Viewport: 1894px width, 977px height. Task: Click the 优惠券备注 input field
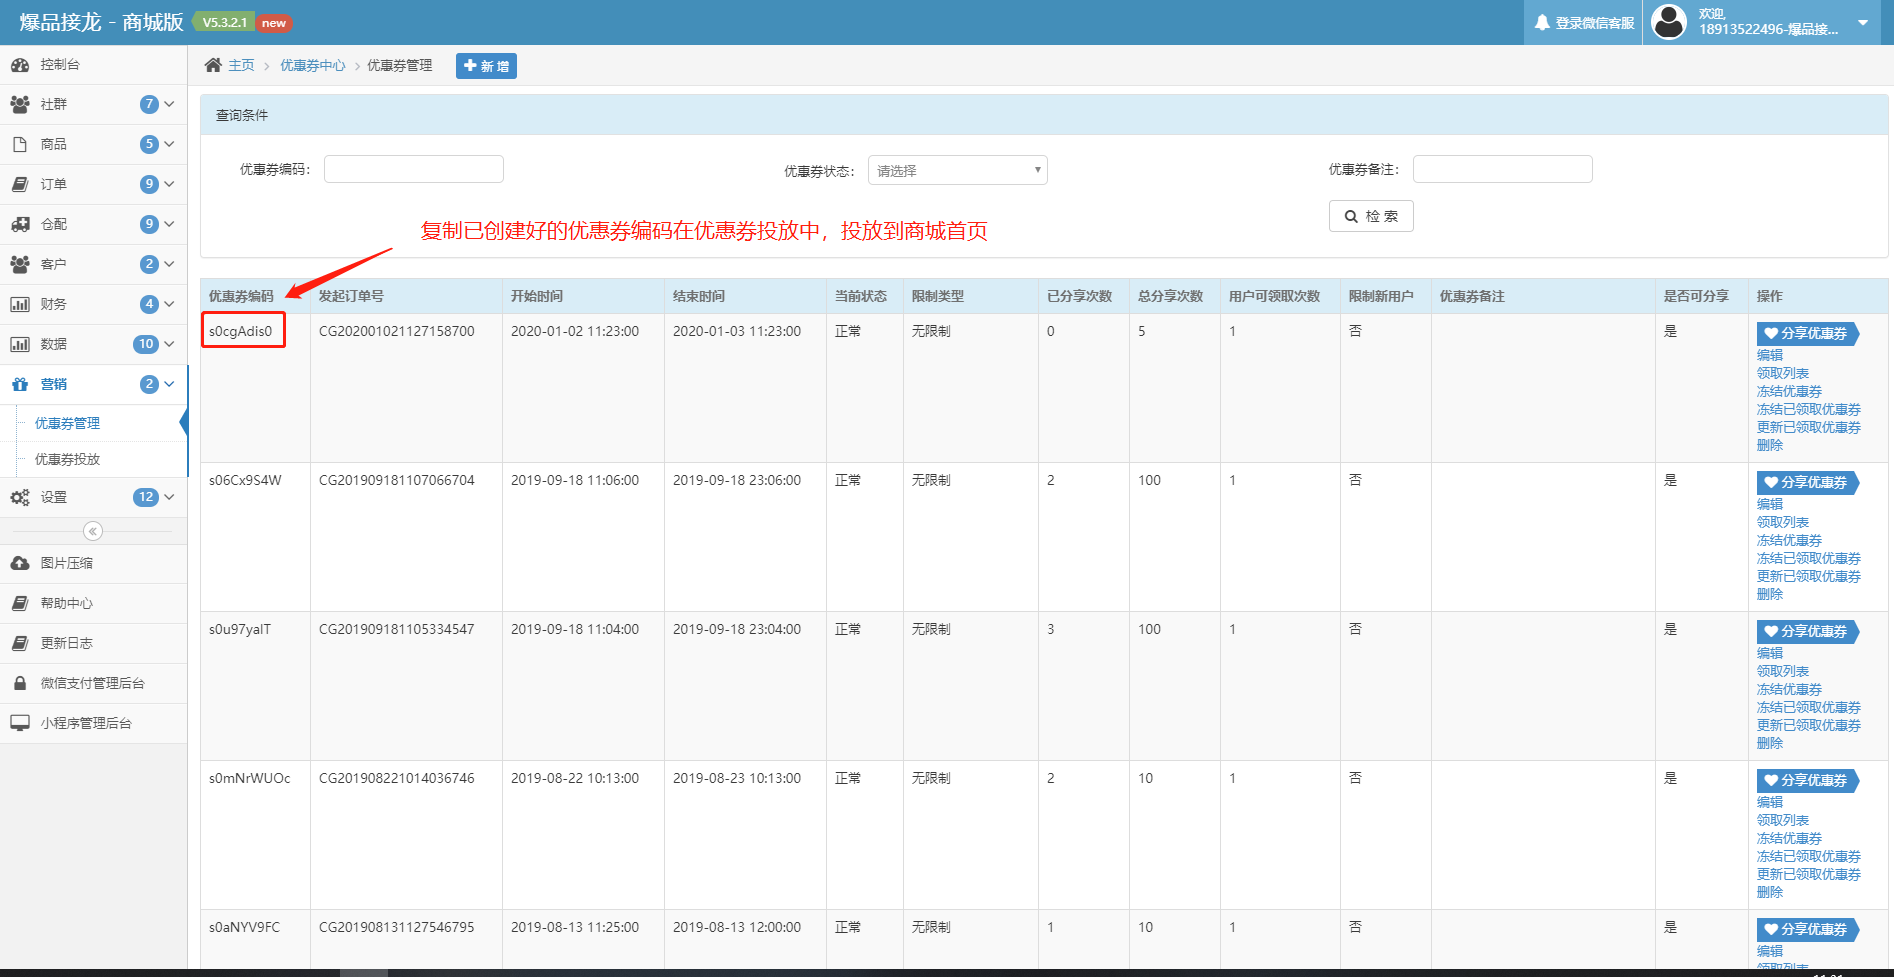click(1503, 169)
